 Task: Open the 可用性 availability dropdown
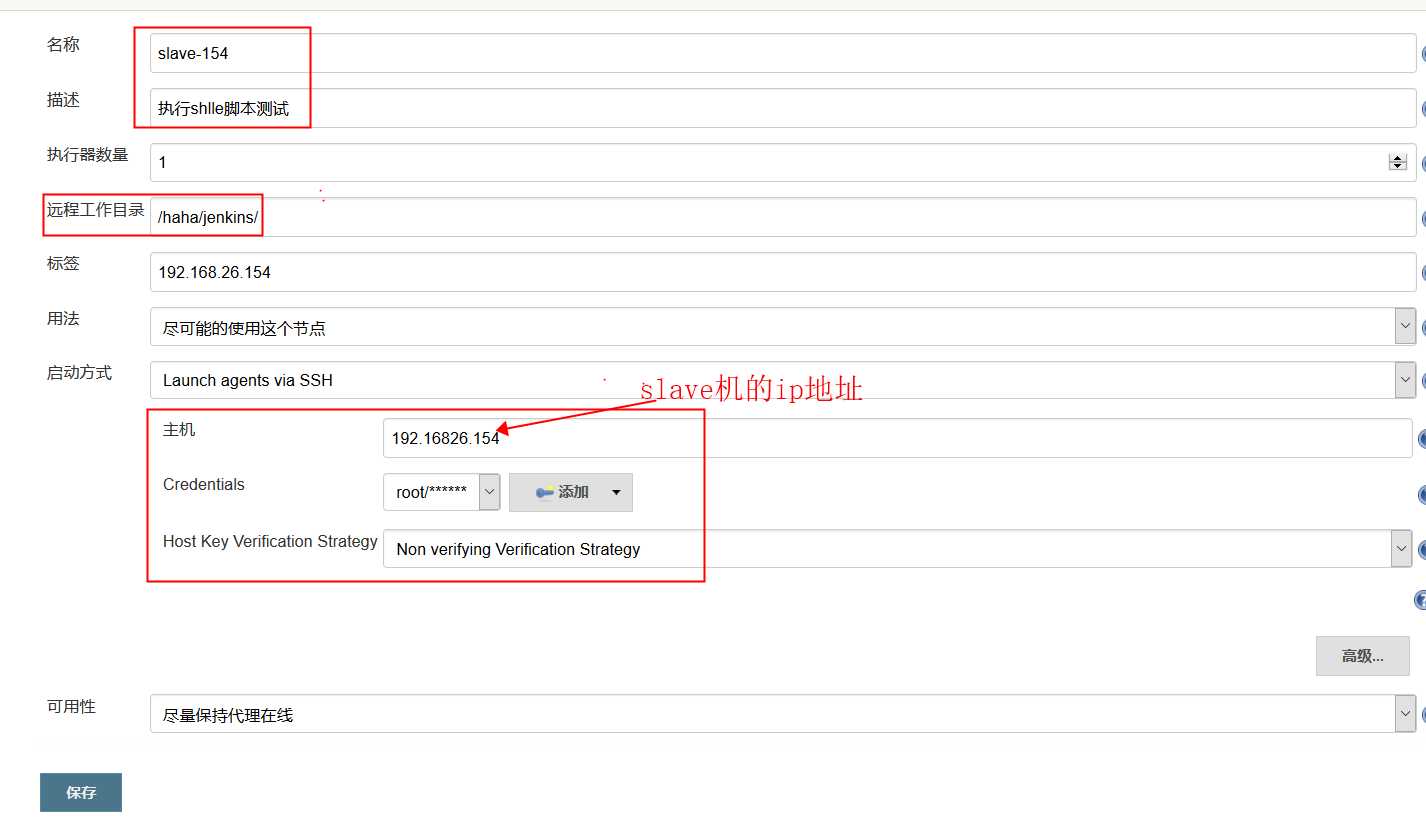(783, 714)
